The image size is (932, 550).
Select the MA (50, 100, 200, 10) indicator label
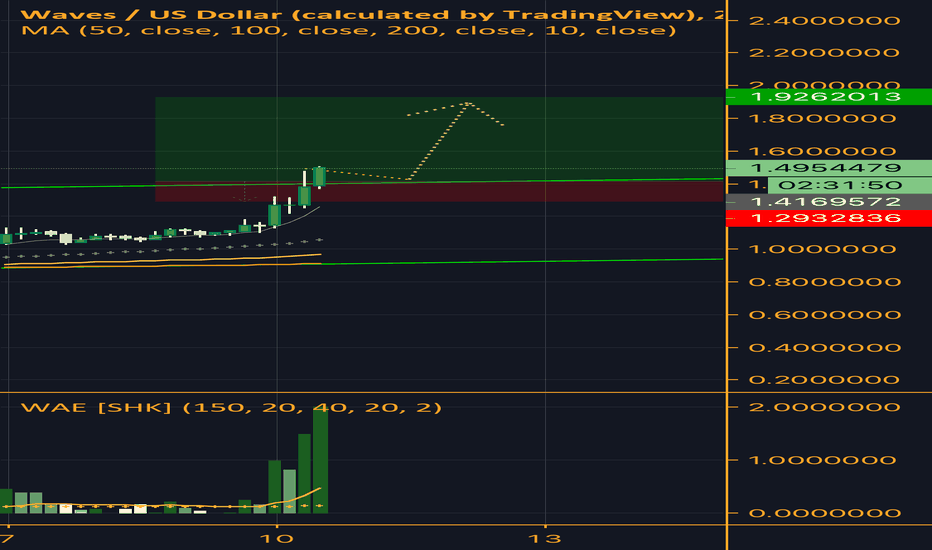coord(348,30)
